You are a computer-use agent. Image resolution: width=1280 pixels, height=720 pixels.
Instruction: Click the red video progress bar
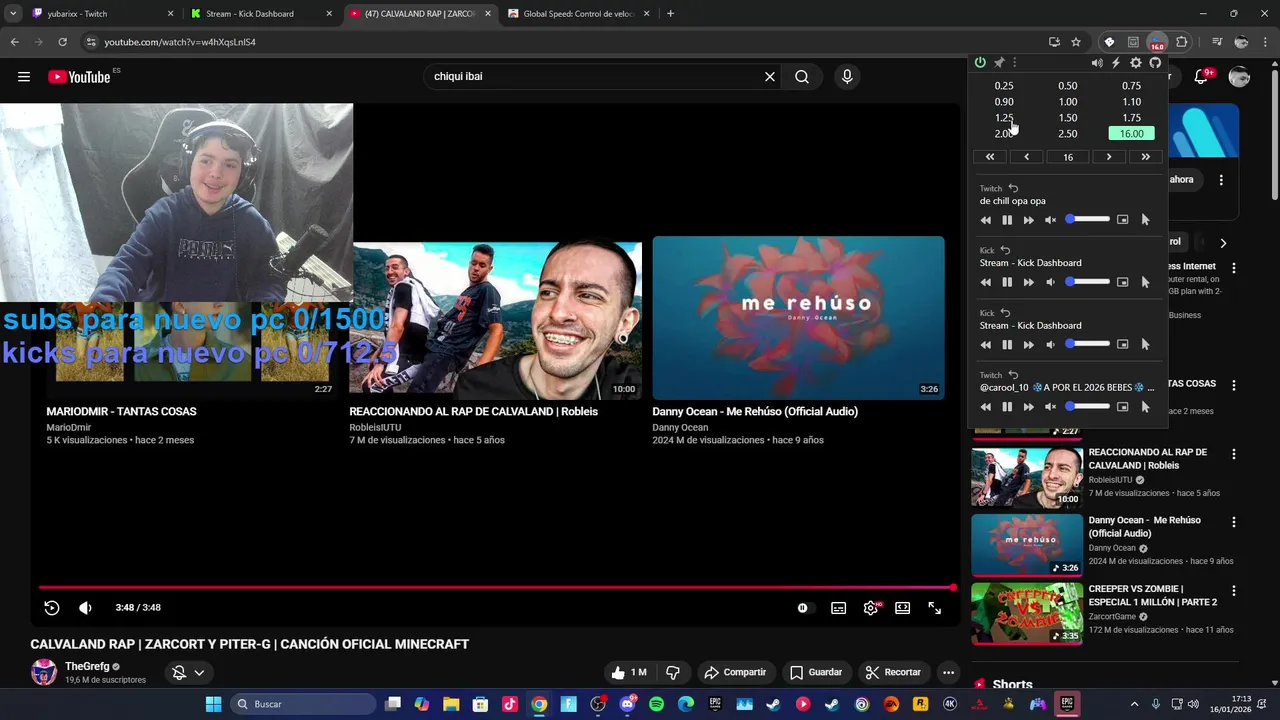pos(496,588)
